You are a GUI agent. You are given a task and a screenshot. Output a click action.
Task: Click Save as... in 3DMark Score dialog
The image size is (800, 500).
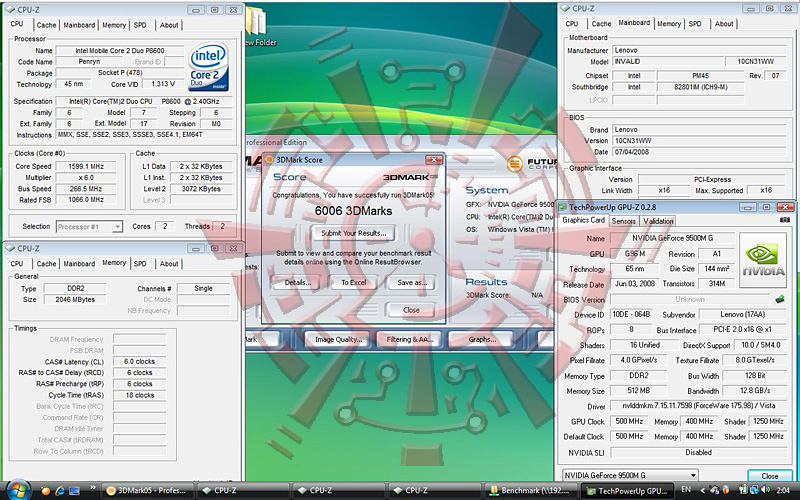tap(412, 283)
